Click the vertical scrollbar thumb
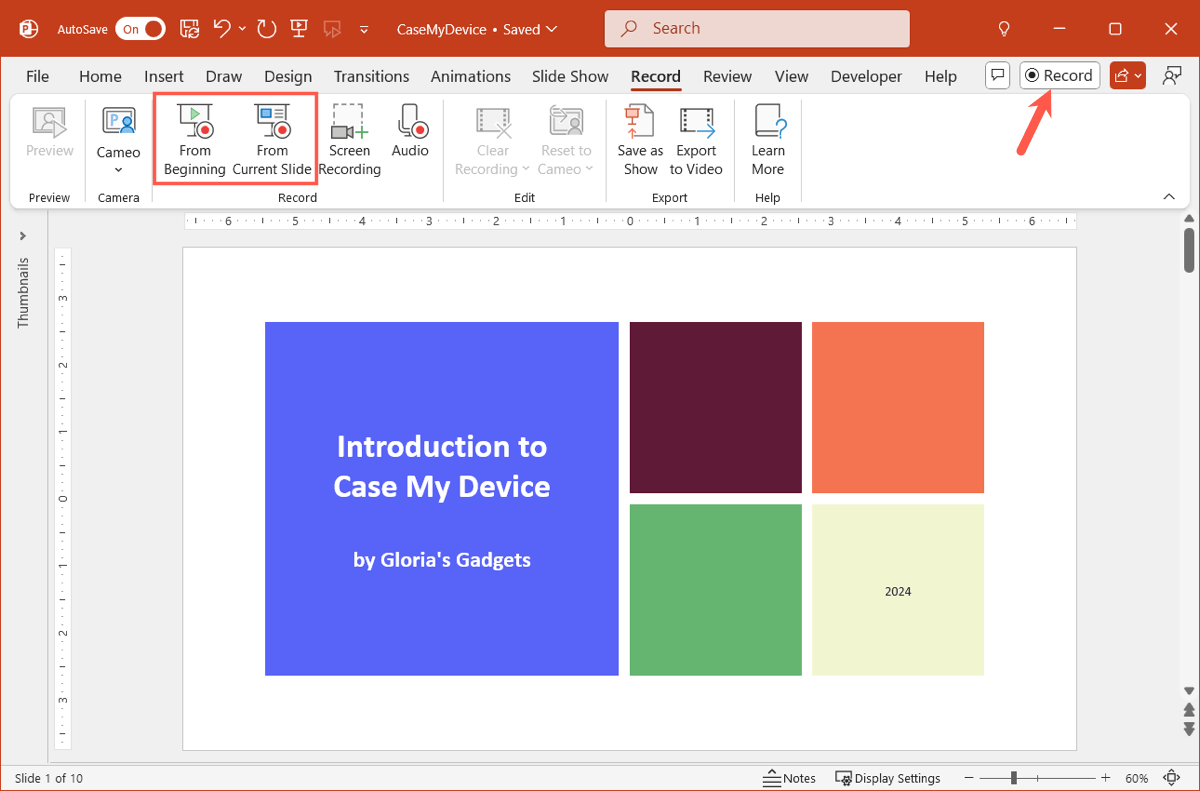The height and width of the screenshot is (791, 1200). click(1189, 250)
